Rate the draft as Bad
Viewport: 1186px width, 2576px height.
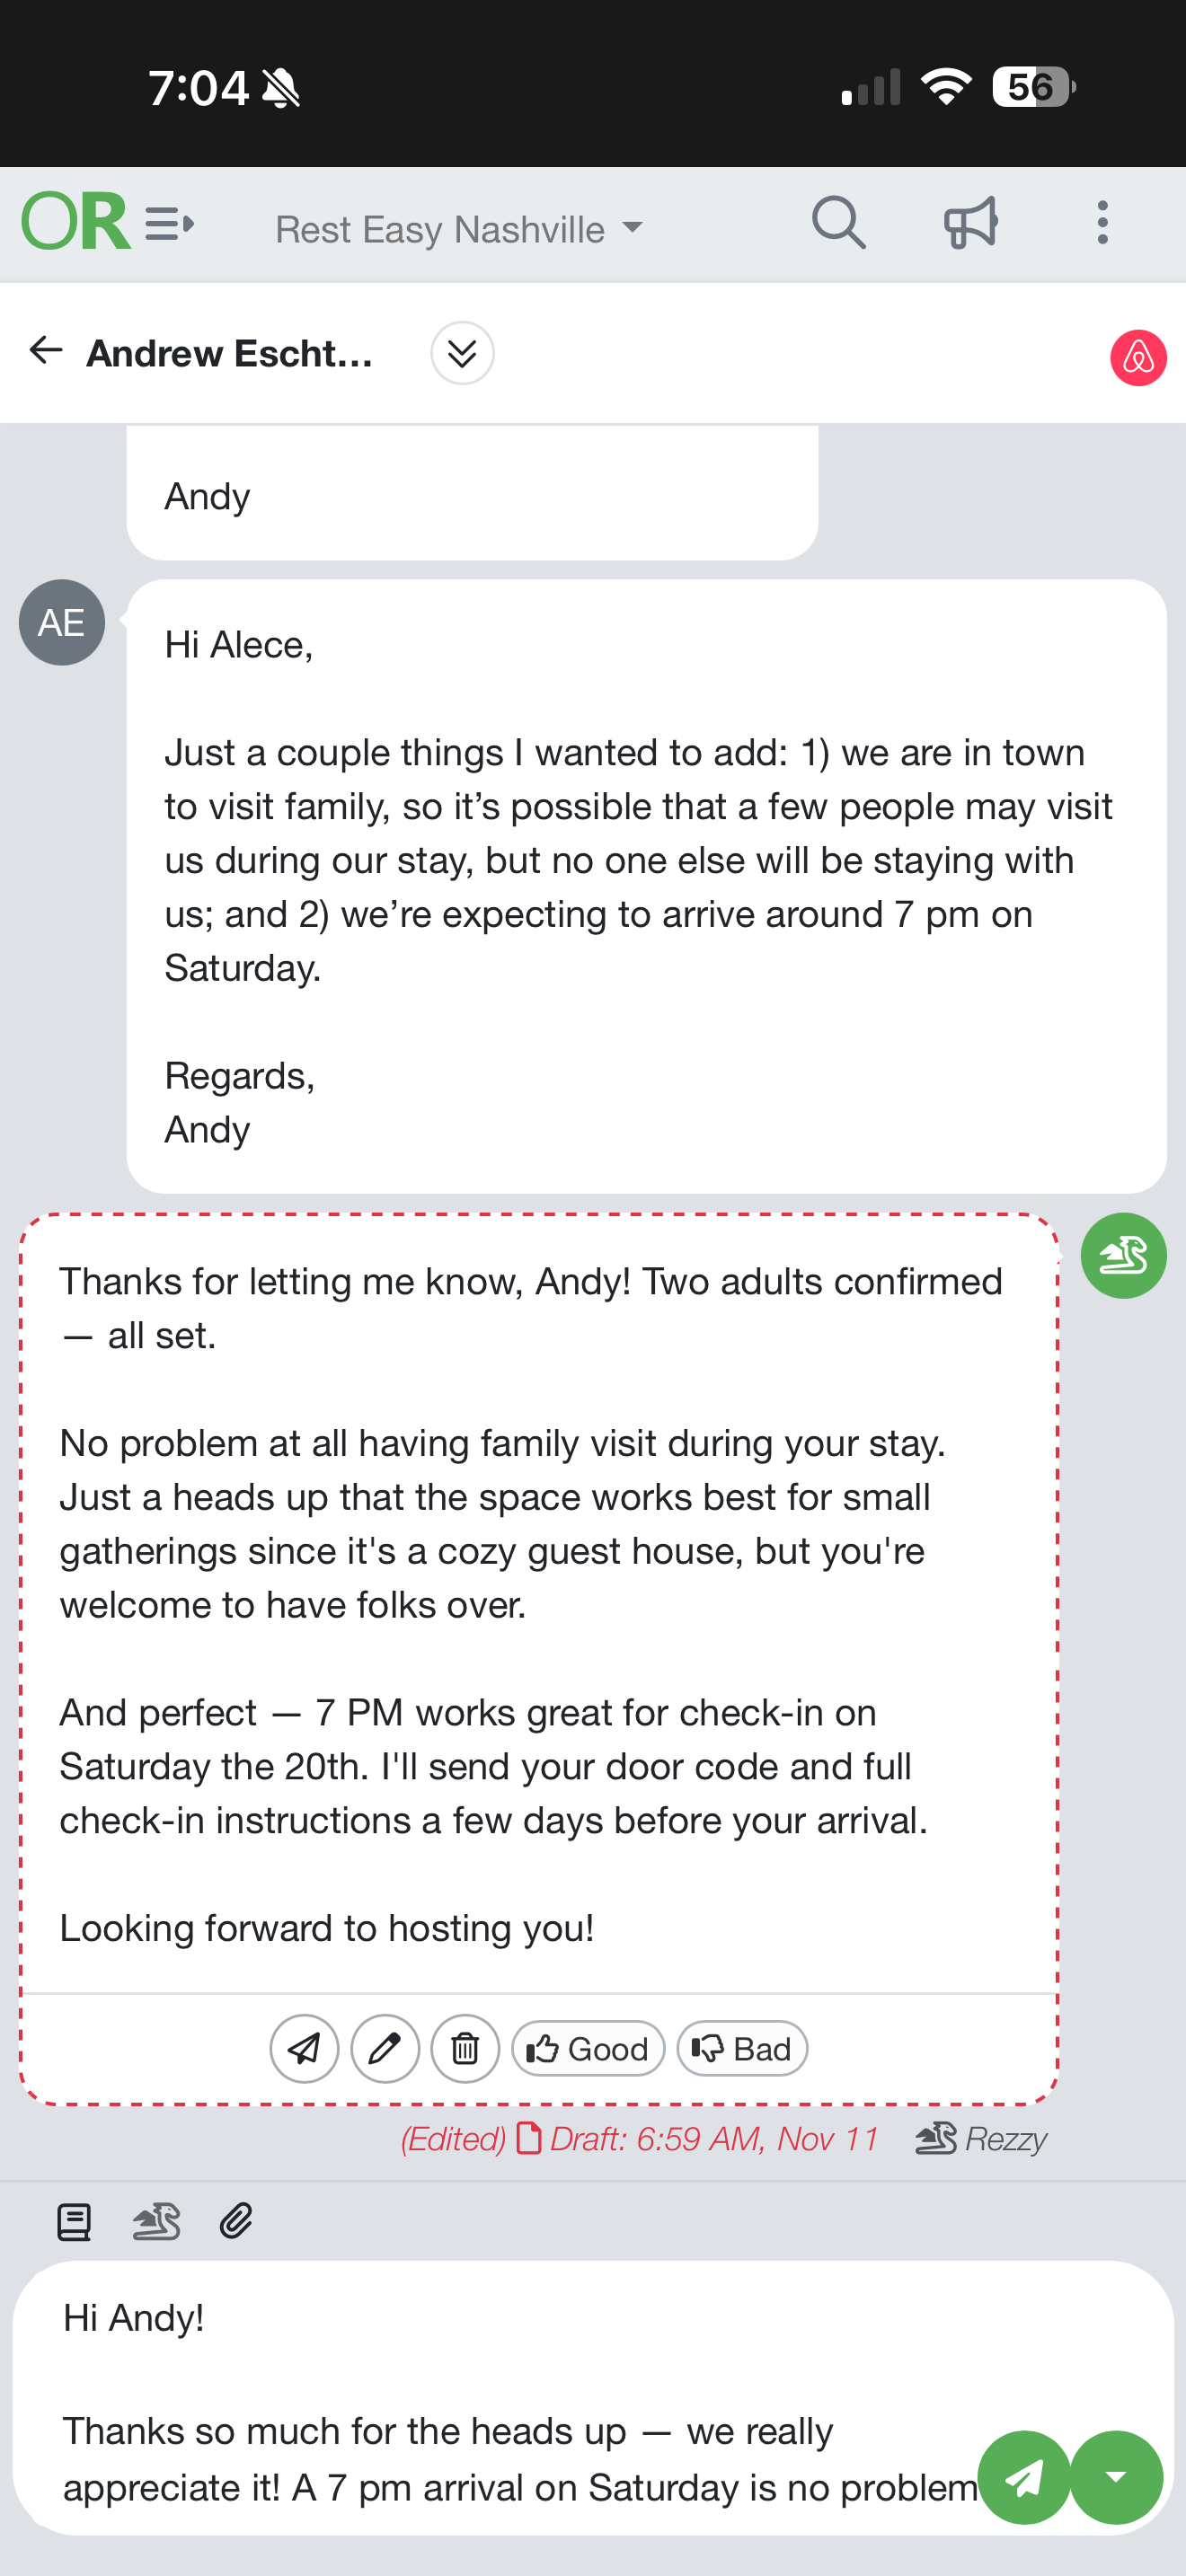click(x=742, y=2049)
